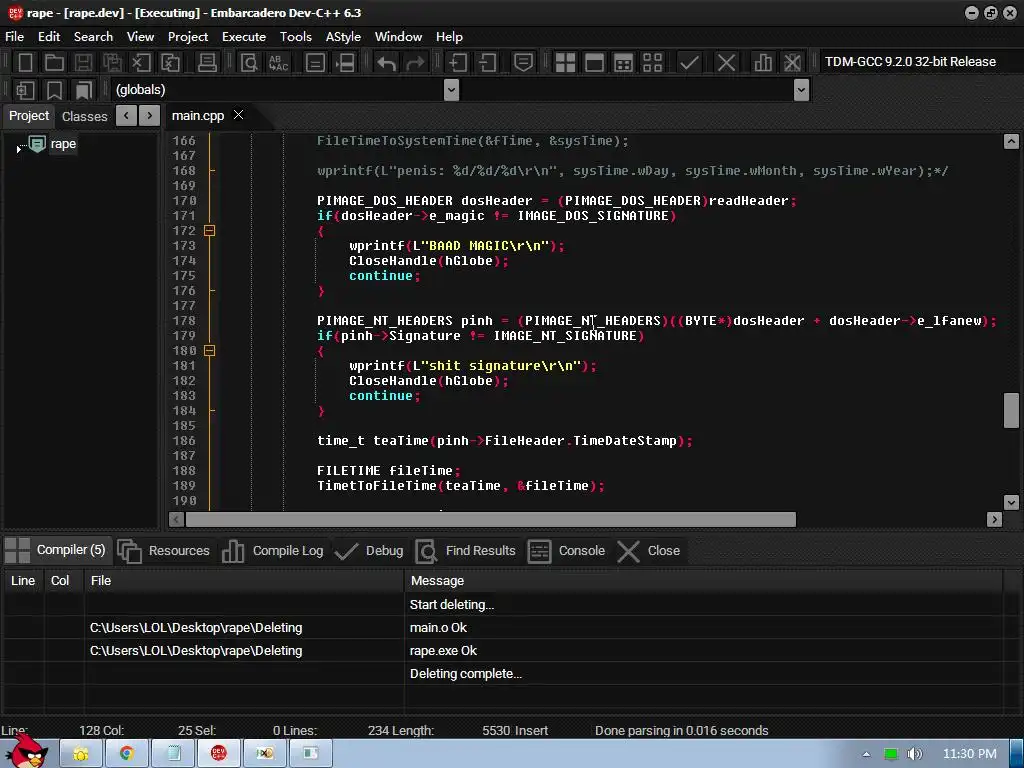Click the Profile analysis bar-chart icon
The height and width of the screenshot is (768, 1024).
[762, 62]
